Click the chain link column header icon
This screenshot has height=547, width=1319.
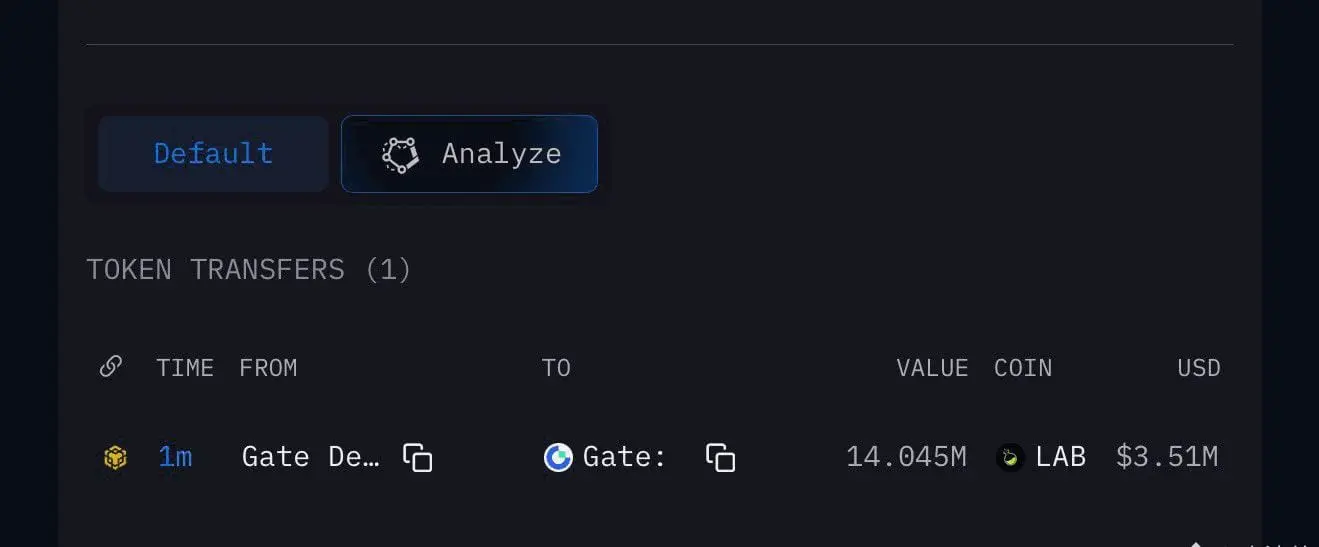111,367
